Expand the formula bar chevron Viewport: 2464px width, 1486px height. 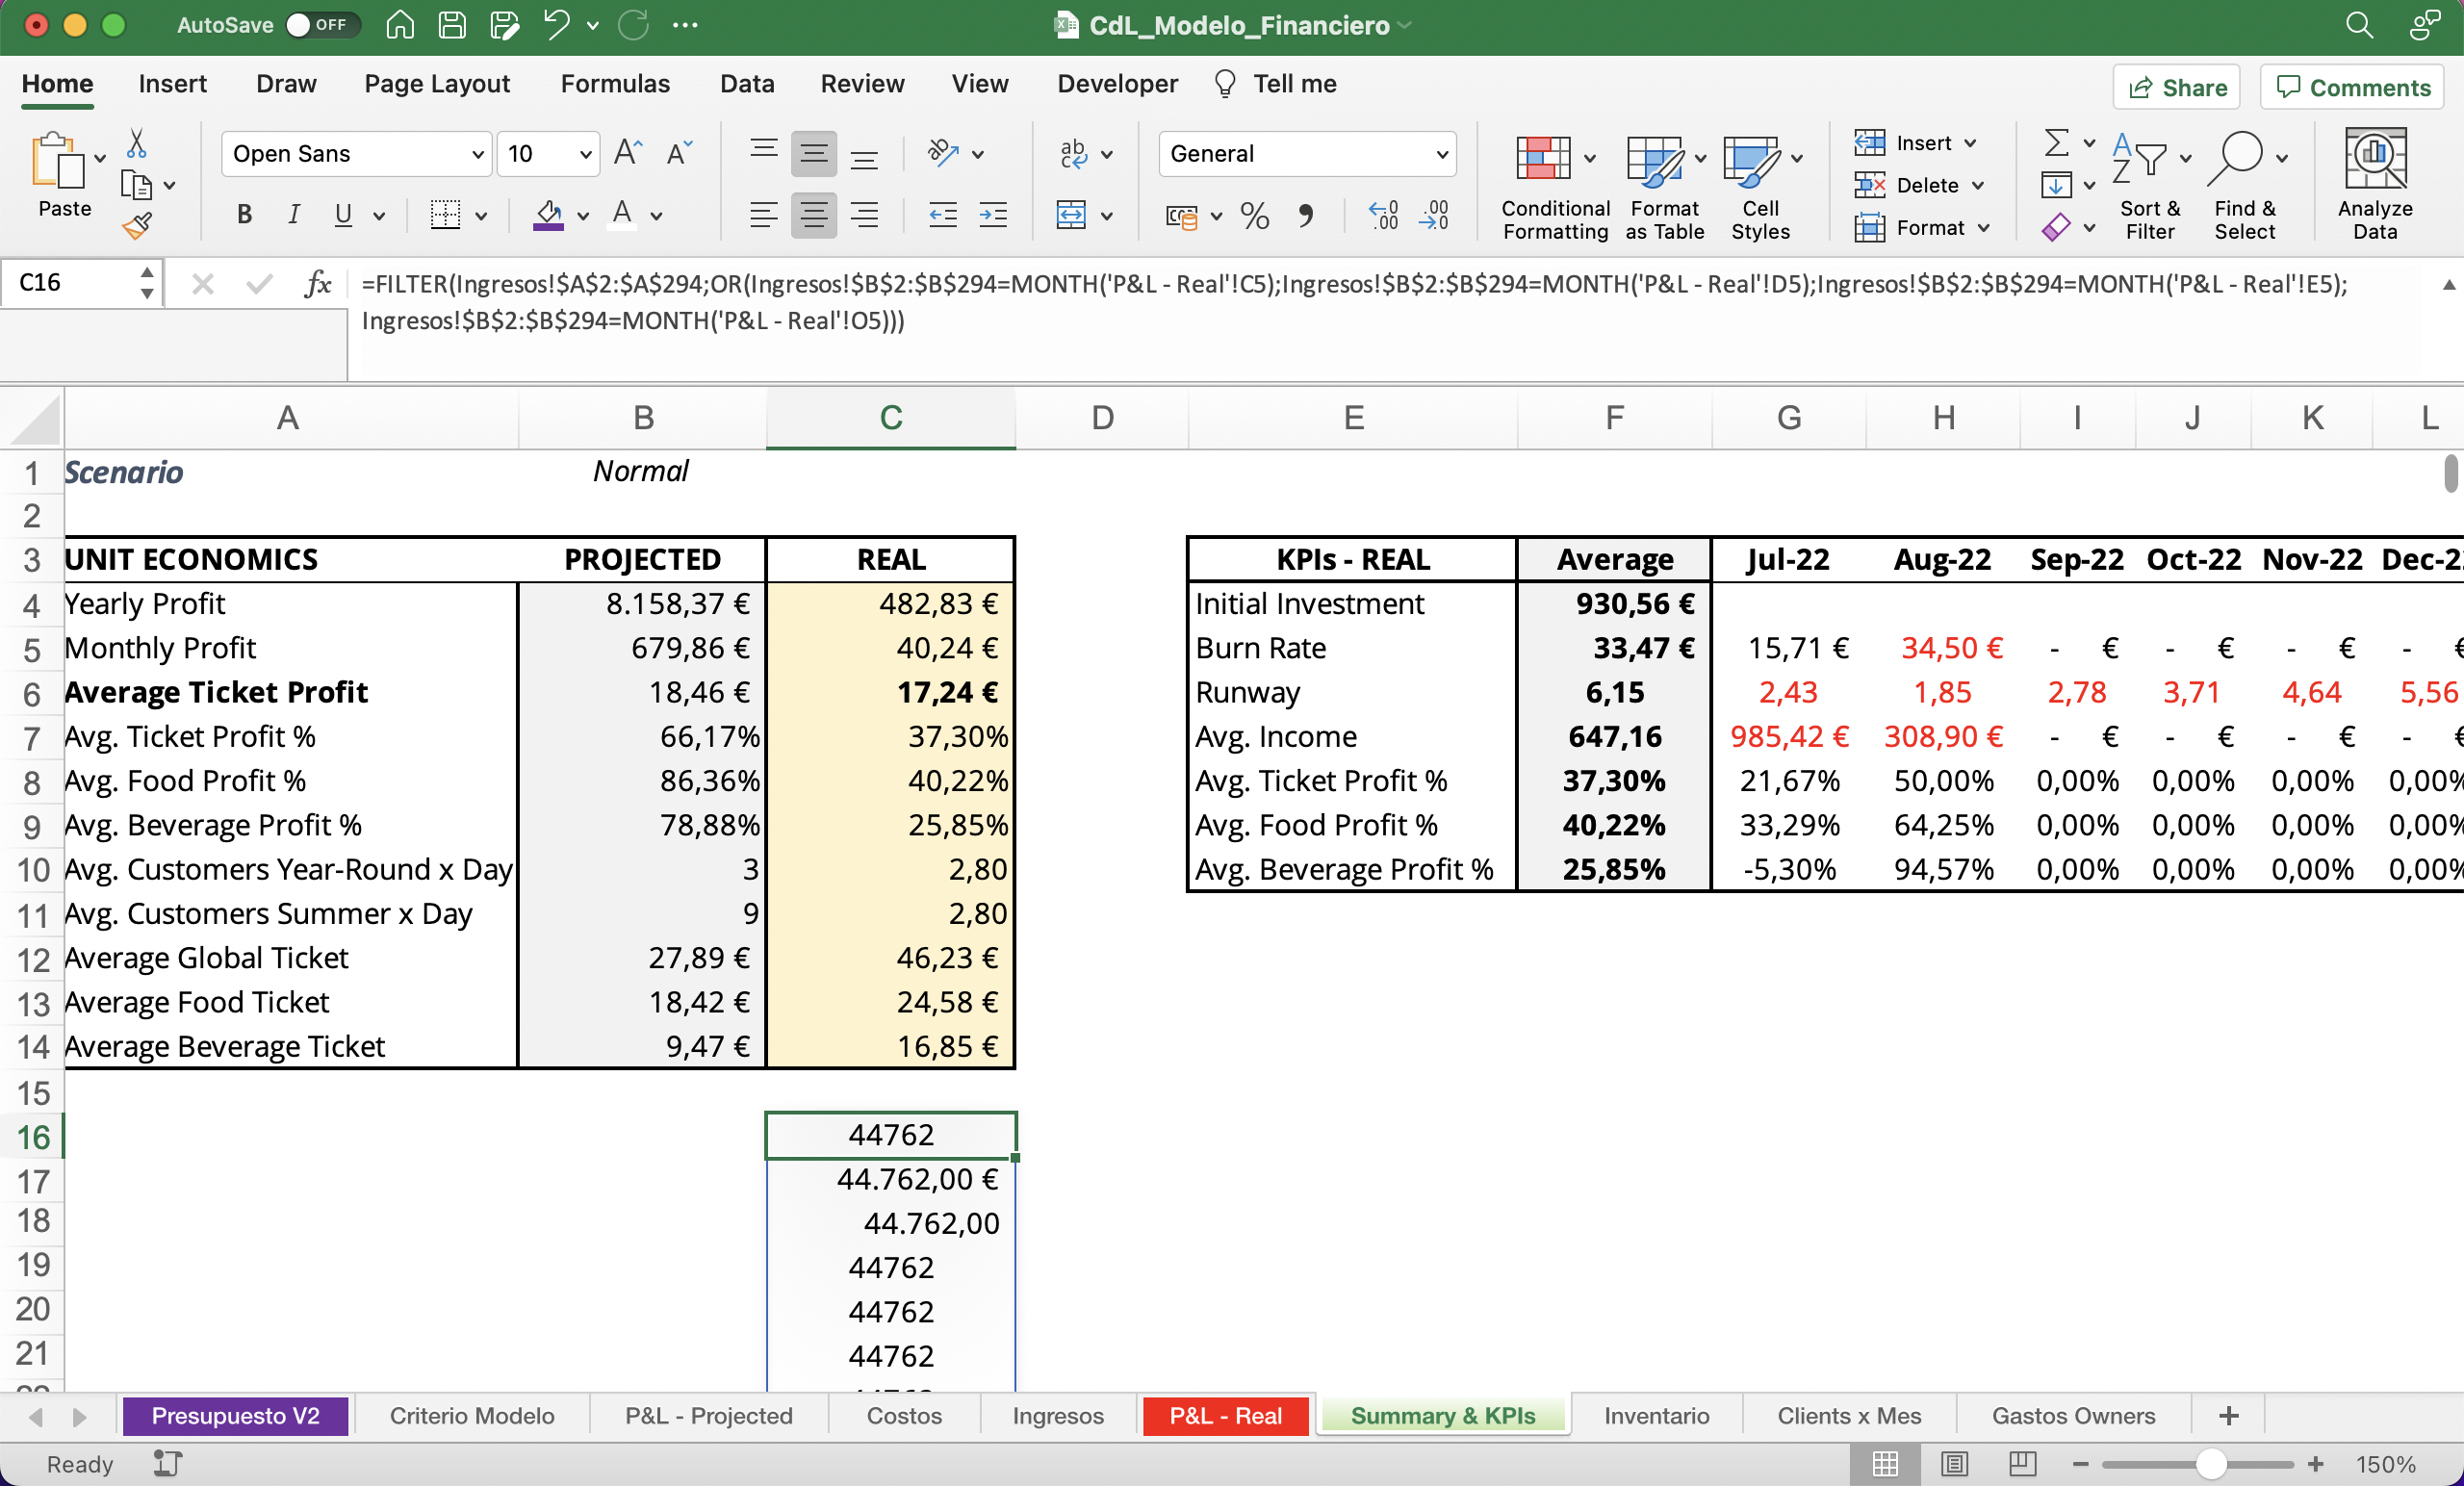2448,285
